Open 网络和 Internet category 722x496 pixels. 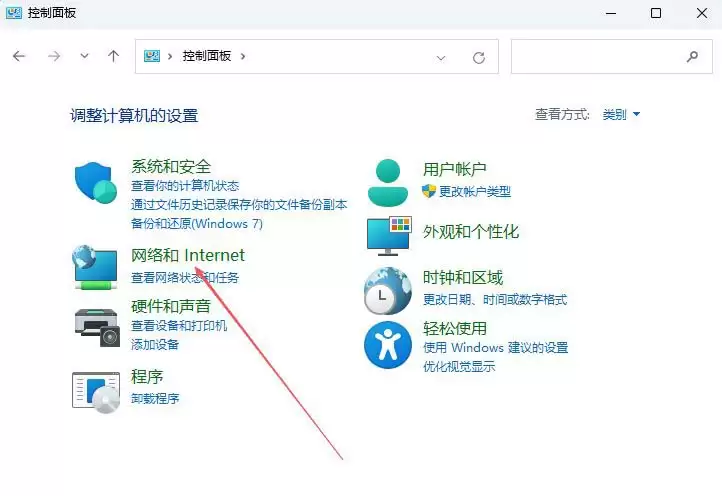[188, 255]
